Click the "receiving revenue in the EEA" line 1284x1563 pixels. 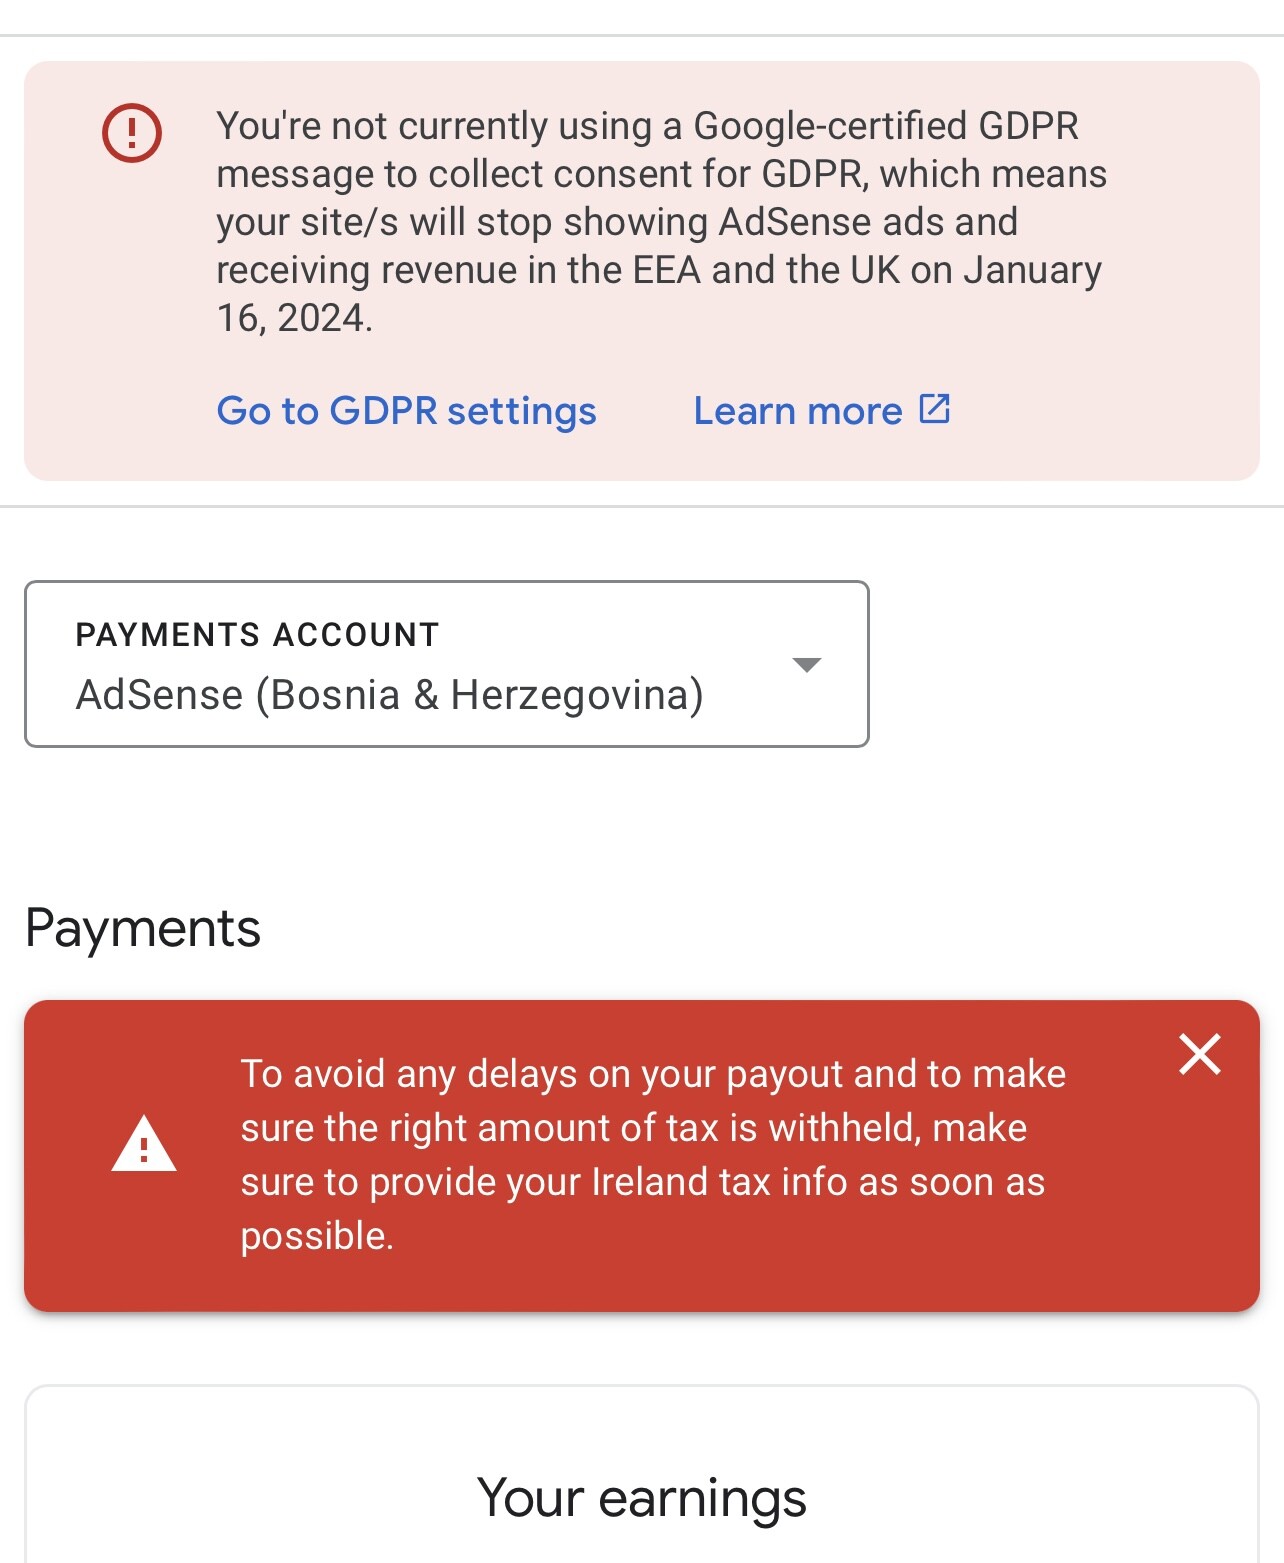tap(658, 270)
